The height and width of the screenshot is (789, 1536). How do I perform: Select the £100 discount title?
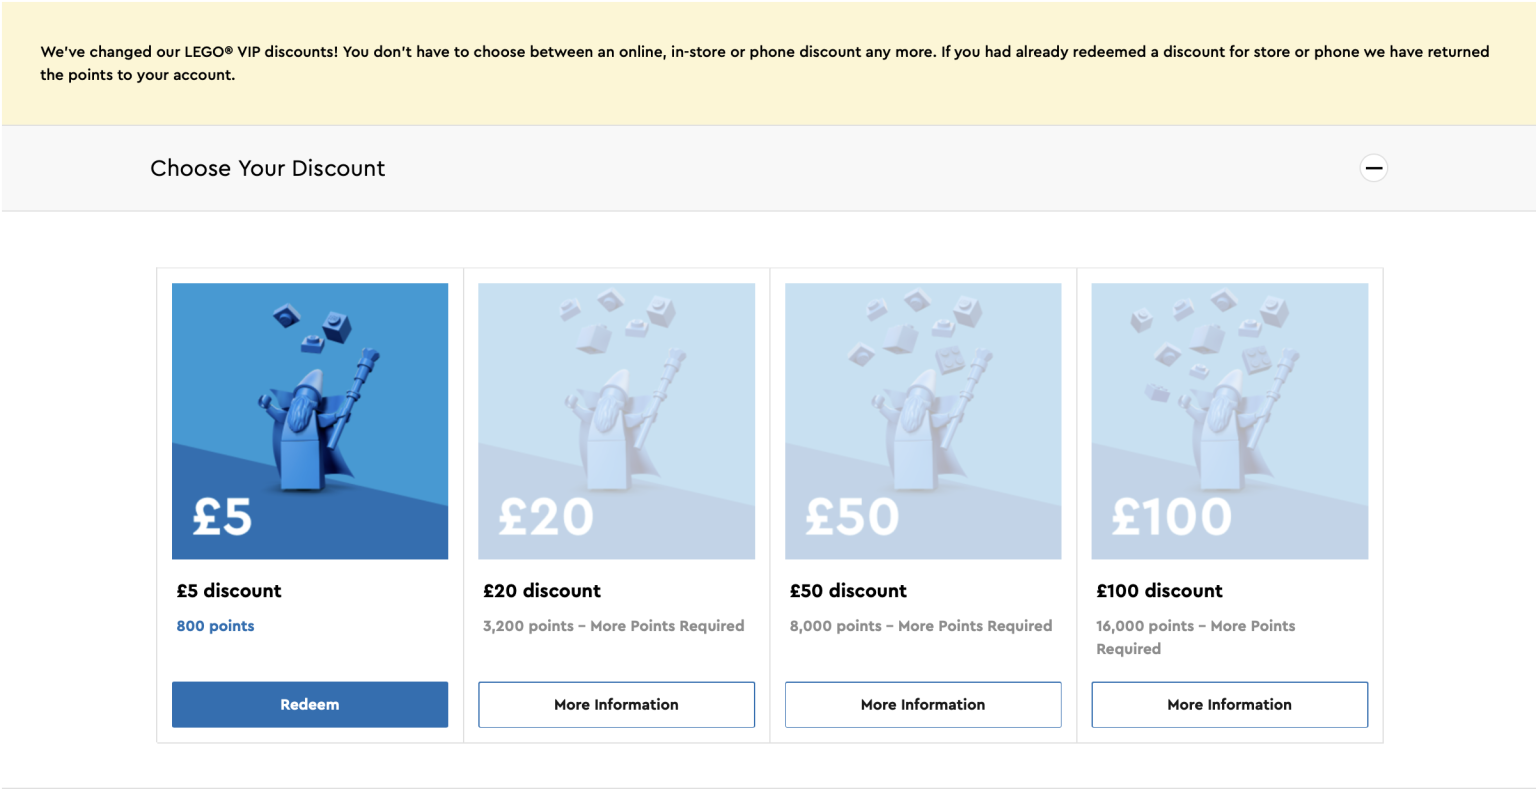pyautogui.click(x=1159, y=591)
